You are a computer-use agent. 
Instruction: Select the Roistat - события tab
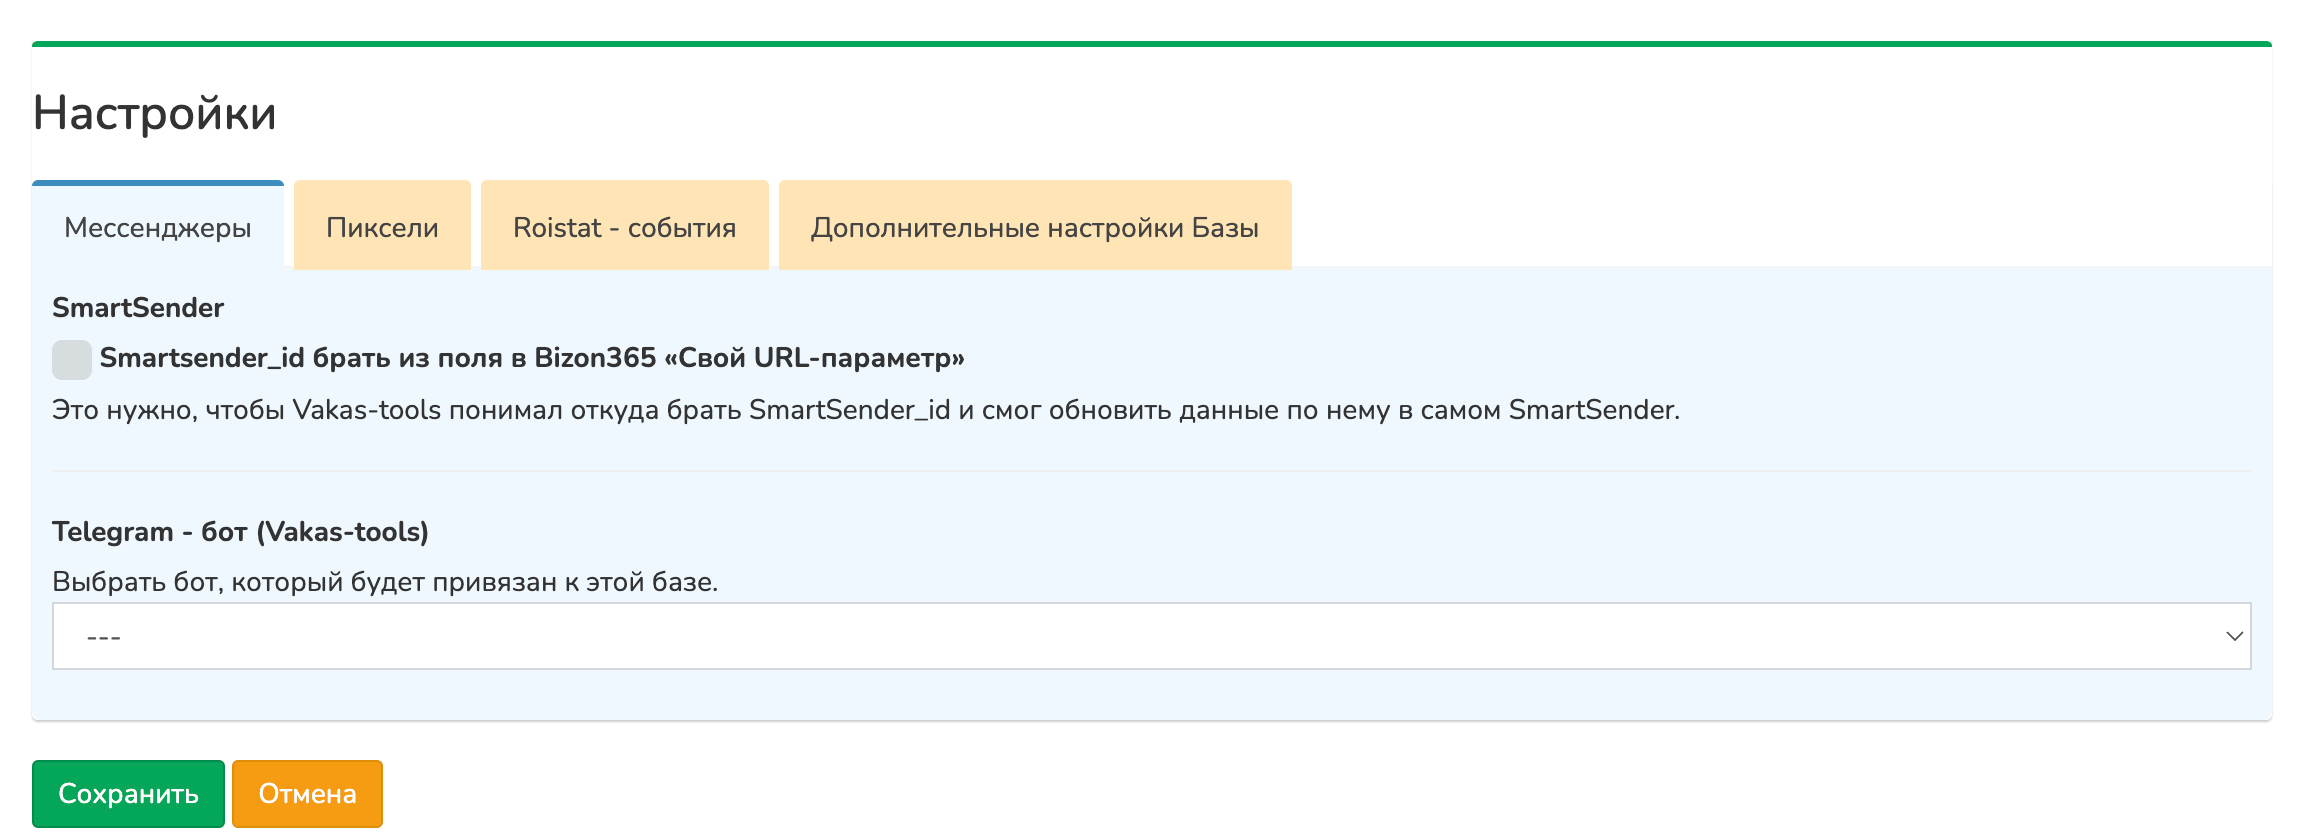point(624,228)
